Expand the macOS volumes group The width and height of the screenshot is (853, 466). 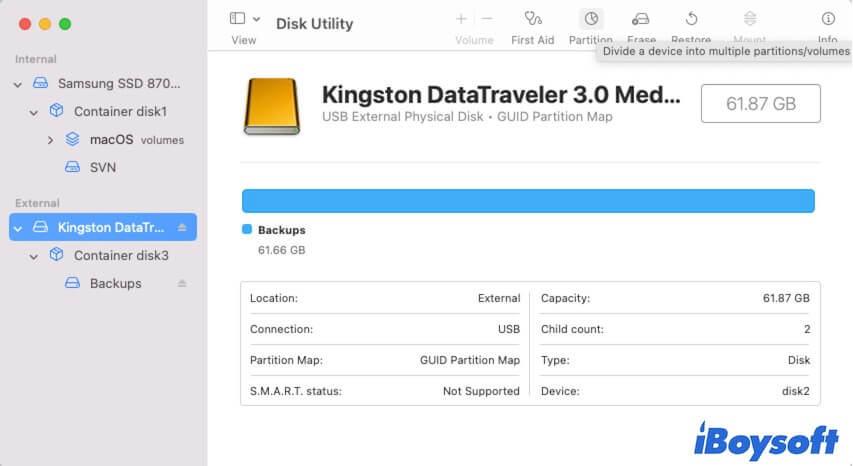coord(50,140)
